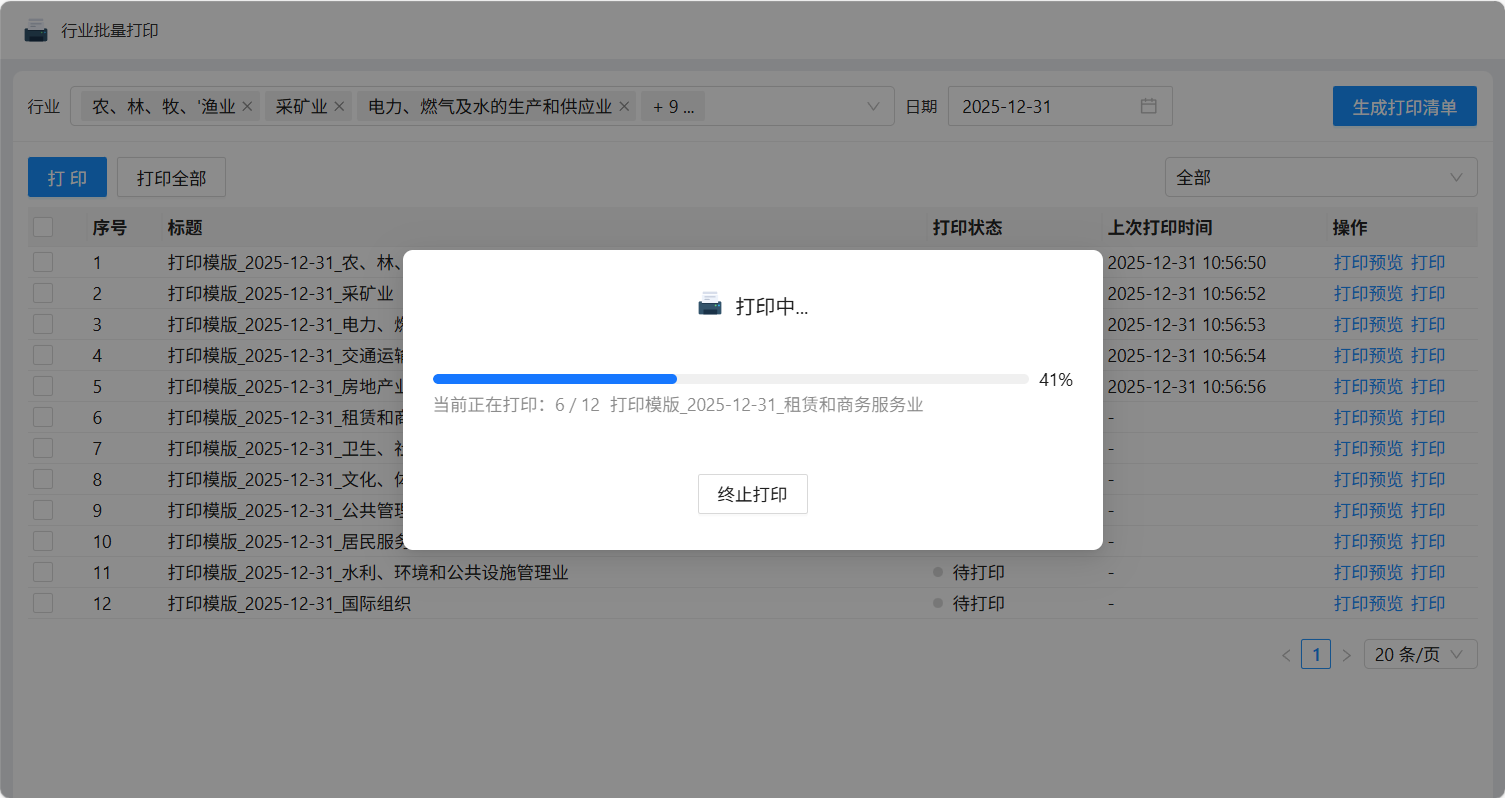Select the checkbox for row 12 国际组织
The image size is (1505, 798).
pos(43,603)
